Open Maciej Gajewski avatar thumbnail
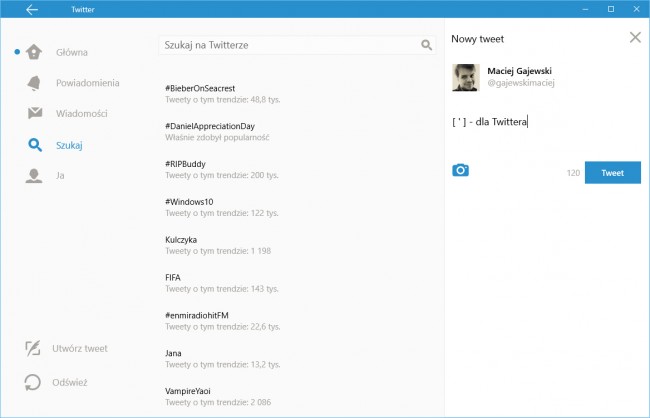Image resolution: width=650 pixels, height=418 pixels. point(466,77)
